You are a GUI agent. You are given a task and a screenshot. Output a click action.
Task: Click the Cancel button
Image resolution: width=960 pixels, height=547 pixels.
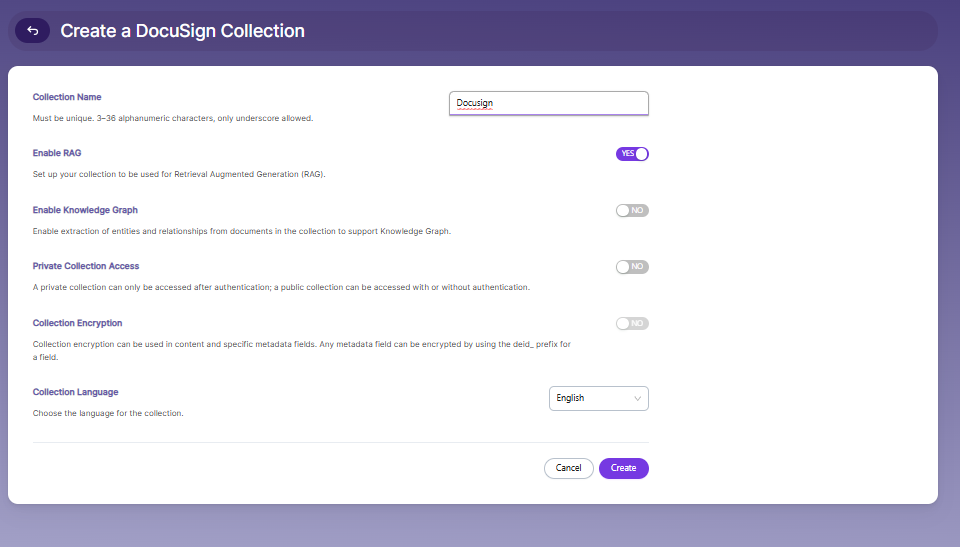pos(569,468)
